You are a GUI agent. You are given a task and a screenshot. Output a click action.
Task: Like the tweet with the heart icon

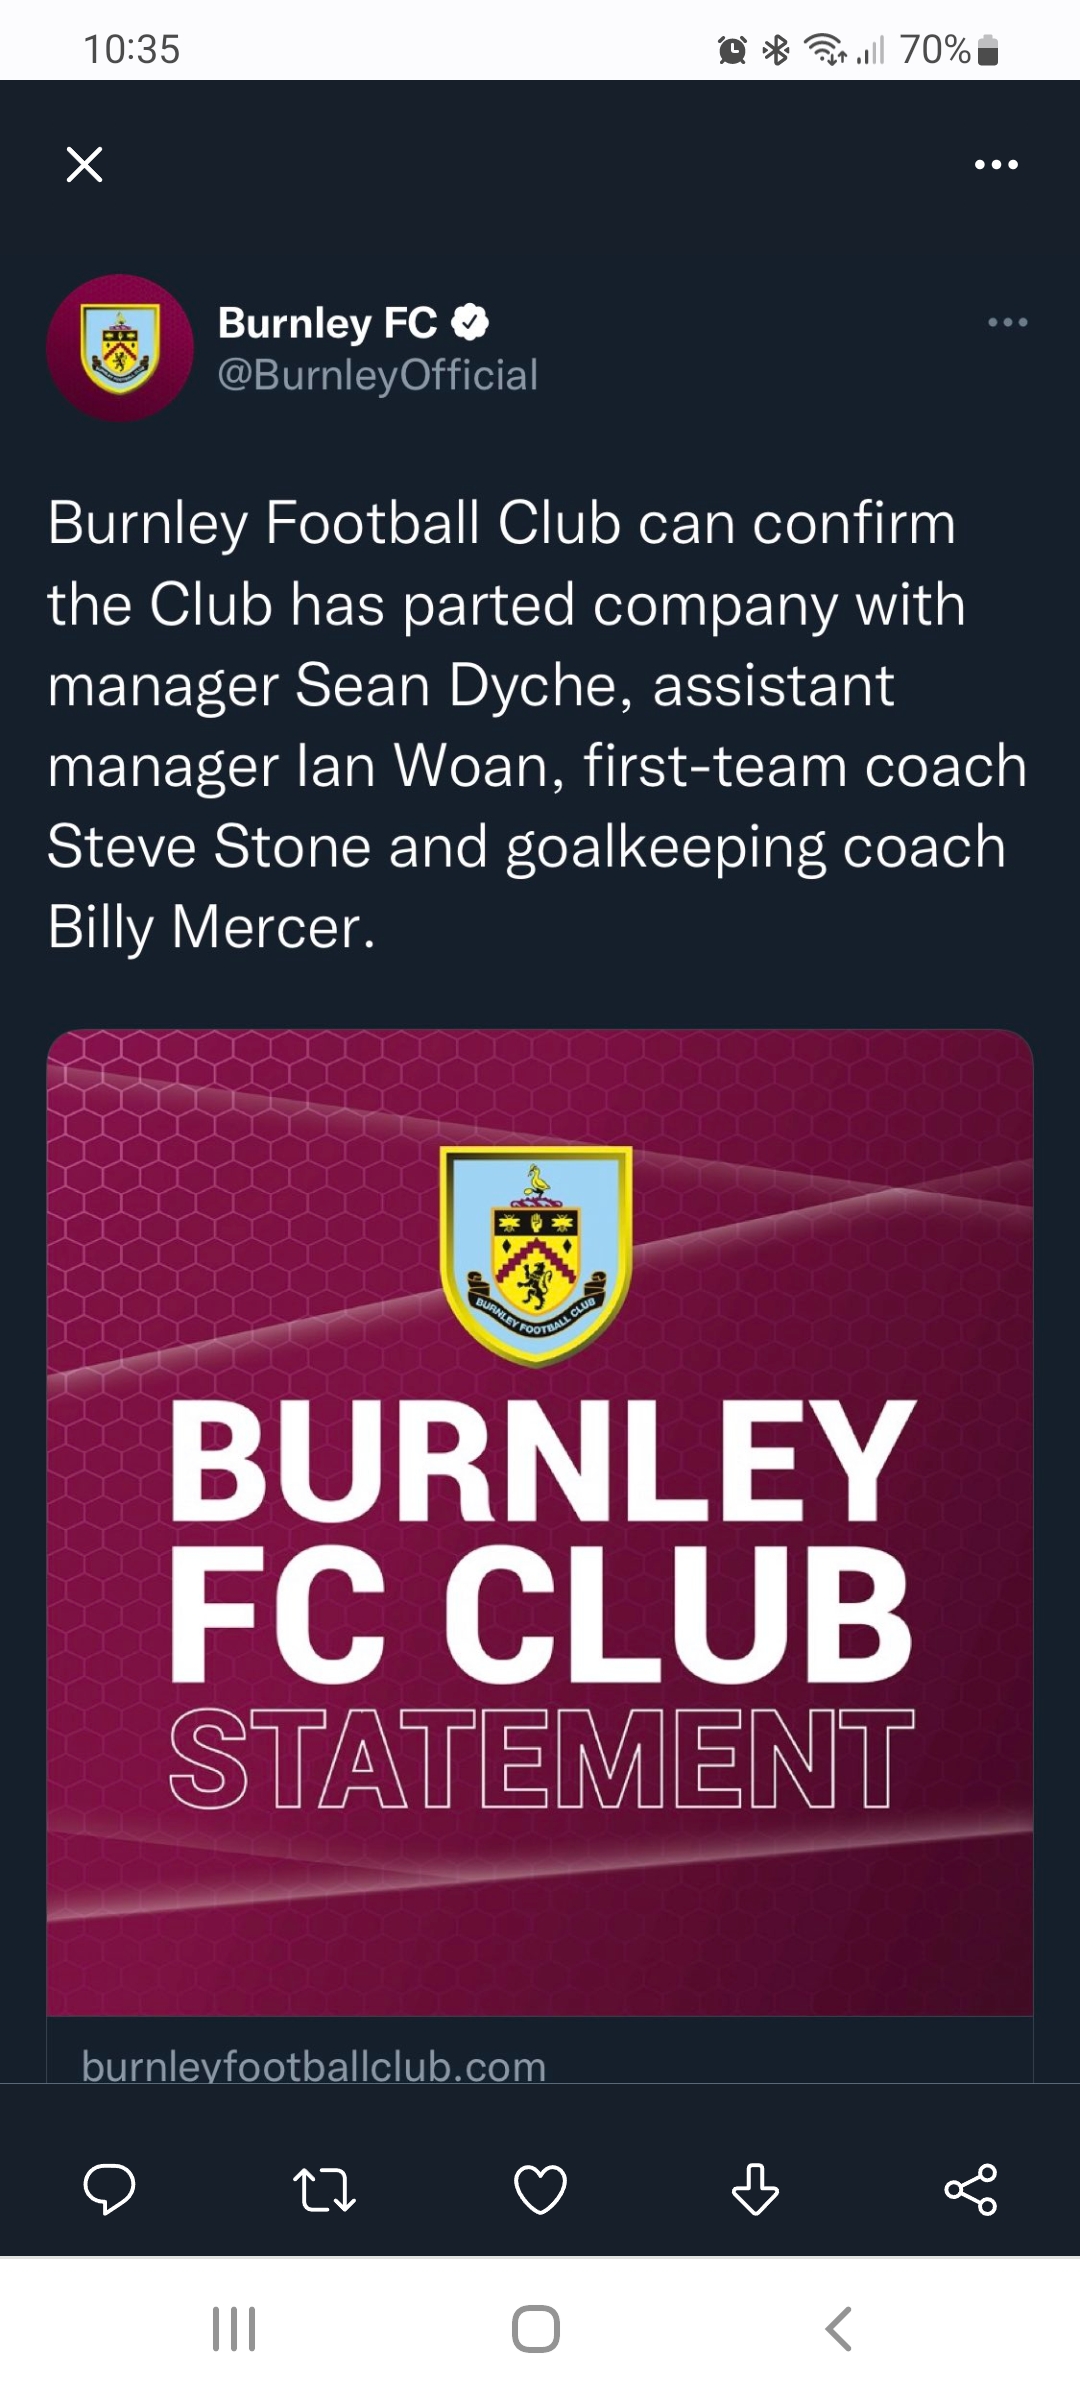coord(540,2189)
